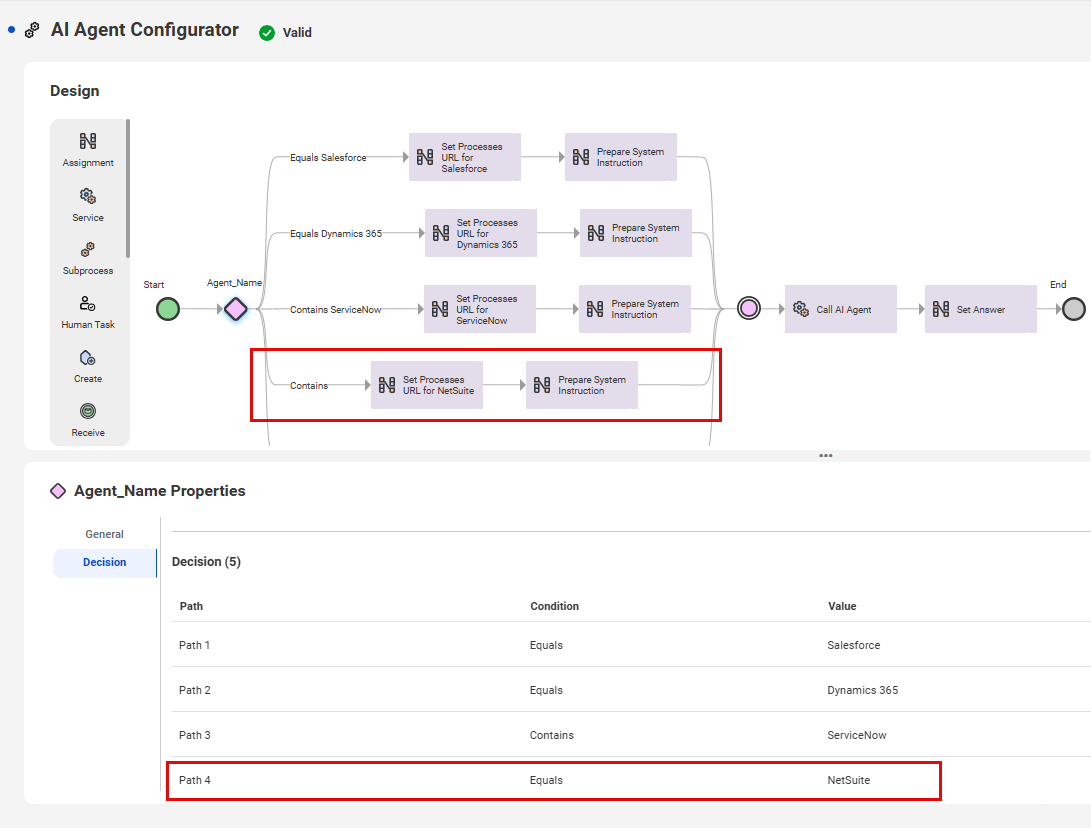
Task: Click the Path 1 row cell
Action: pyautogui.click(x=194, y=645)
